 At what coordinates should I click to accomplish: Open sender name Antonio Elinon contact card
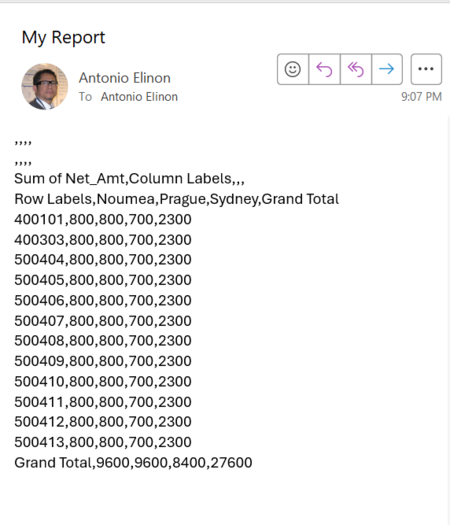click(125, 78)
